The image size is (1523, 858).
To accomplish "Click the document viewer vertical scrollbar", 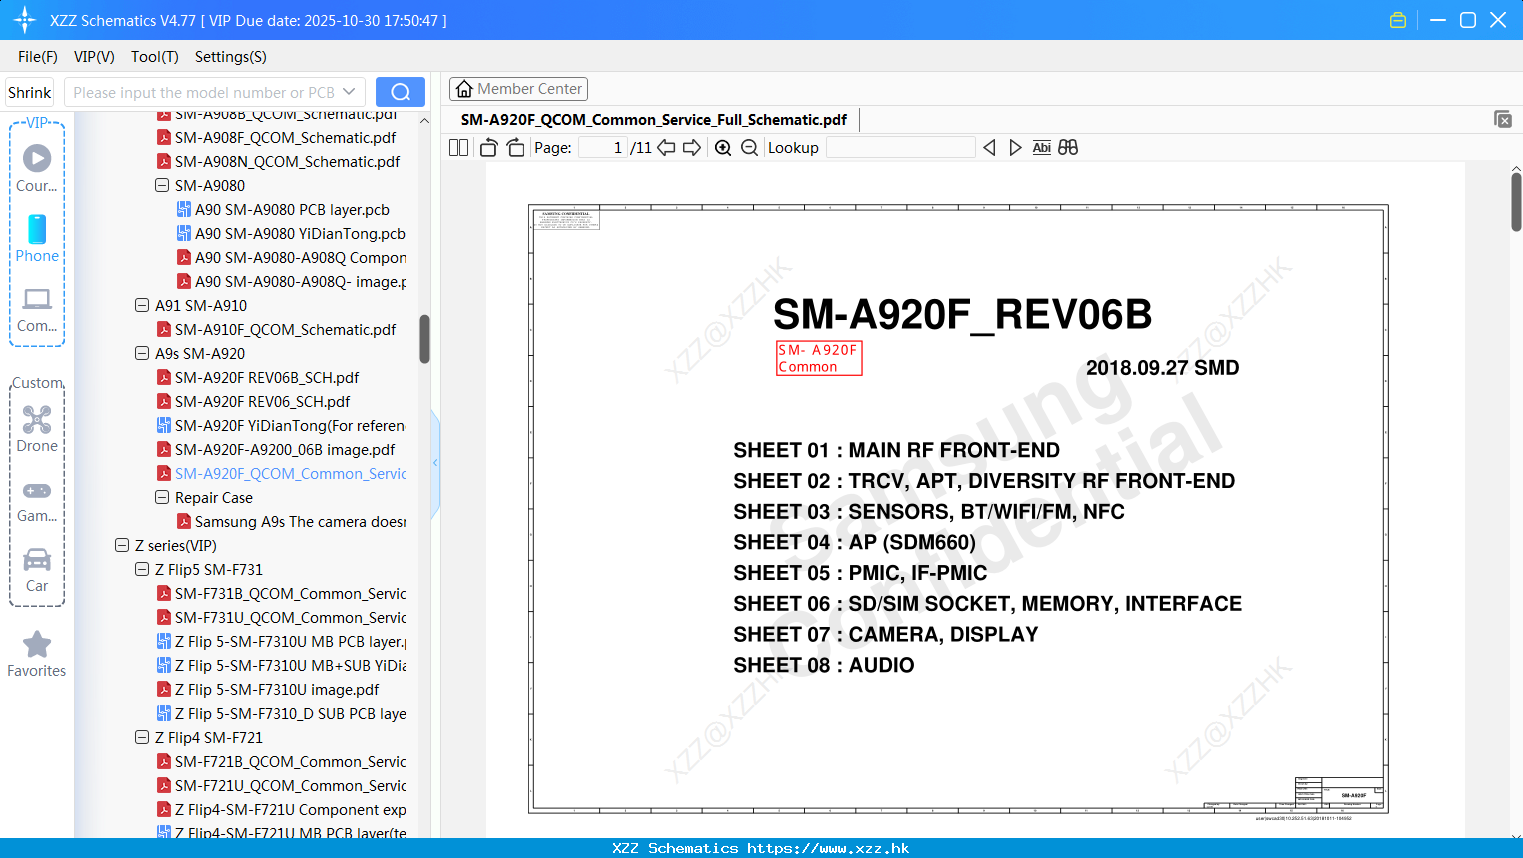I will point(1516,202).
